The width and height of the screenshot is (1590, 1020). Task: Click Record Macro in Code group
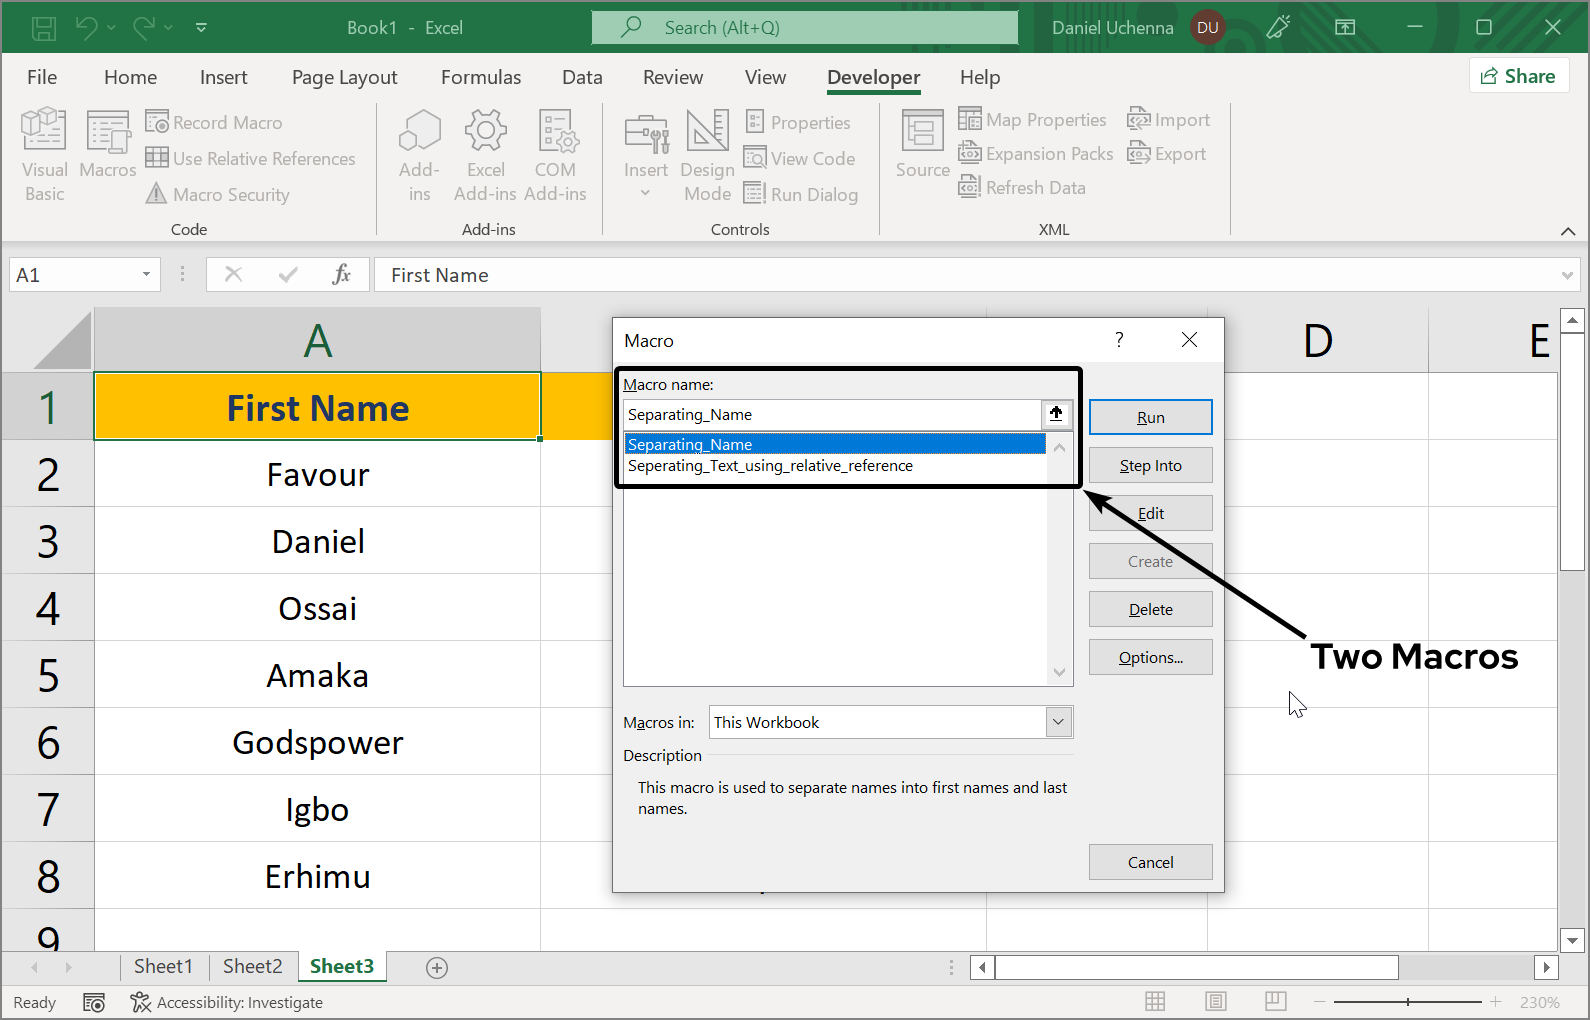click(214, 122)
